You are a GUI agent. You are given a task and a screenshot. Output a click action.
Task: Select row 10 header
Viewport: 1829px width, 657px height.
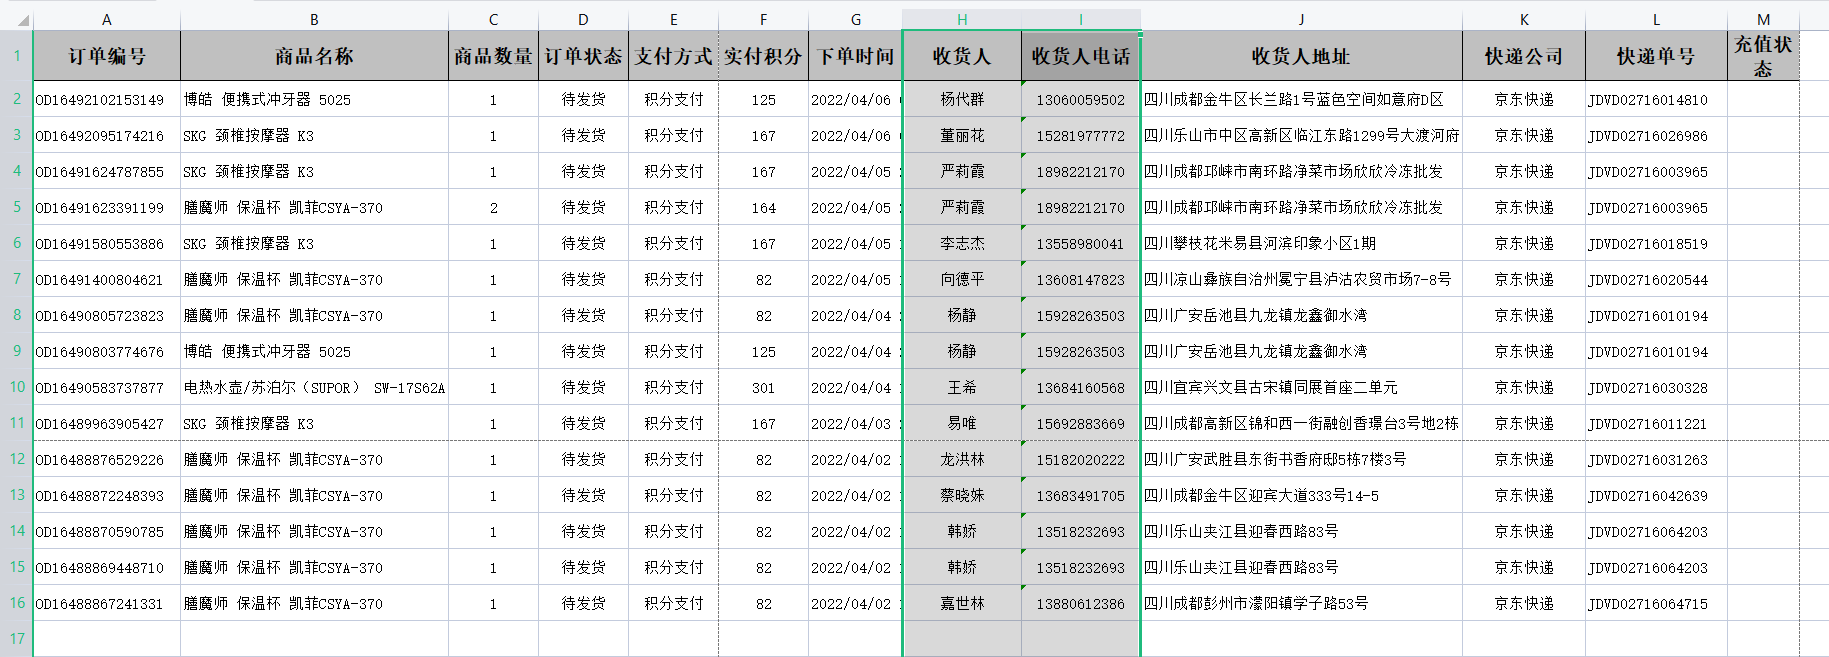click(x=17, y=387)
